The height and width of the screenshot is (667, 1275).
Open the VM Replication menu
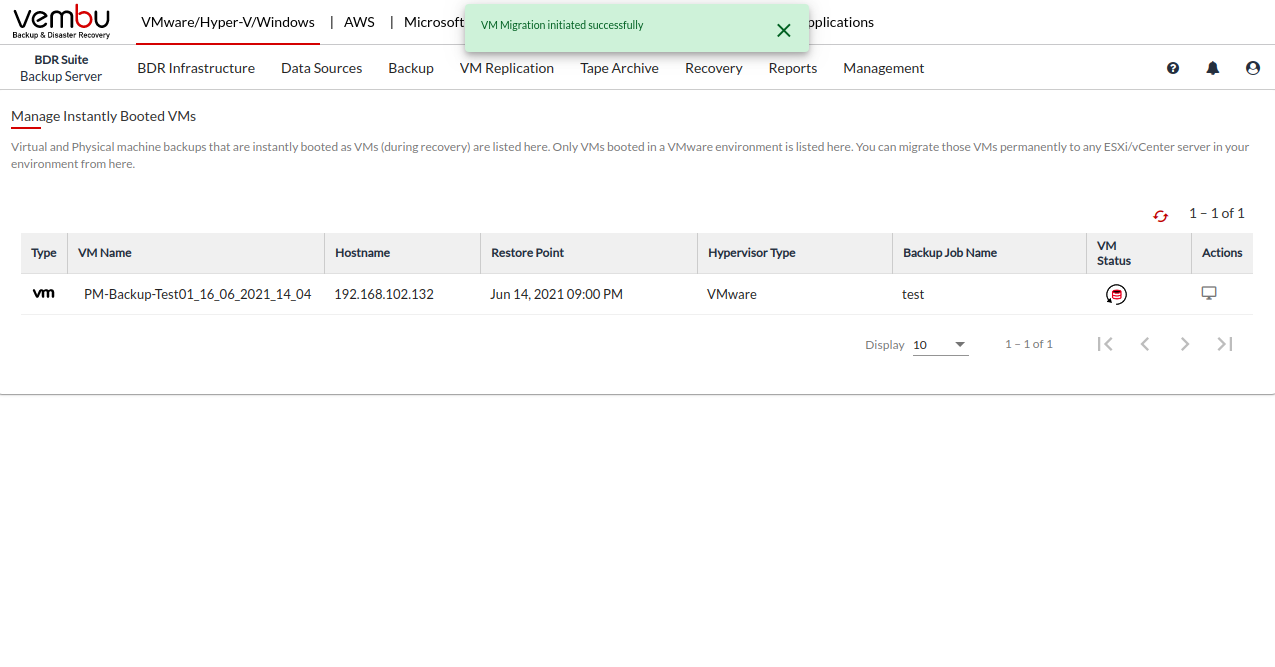(506, 68)
